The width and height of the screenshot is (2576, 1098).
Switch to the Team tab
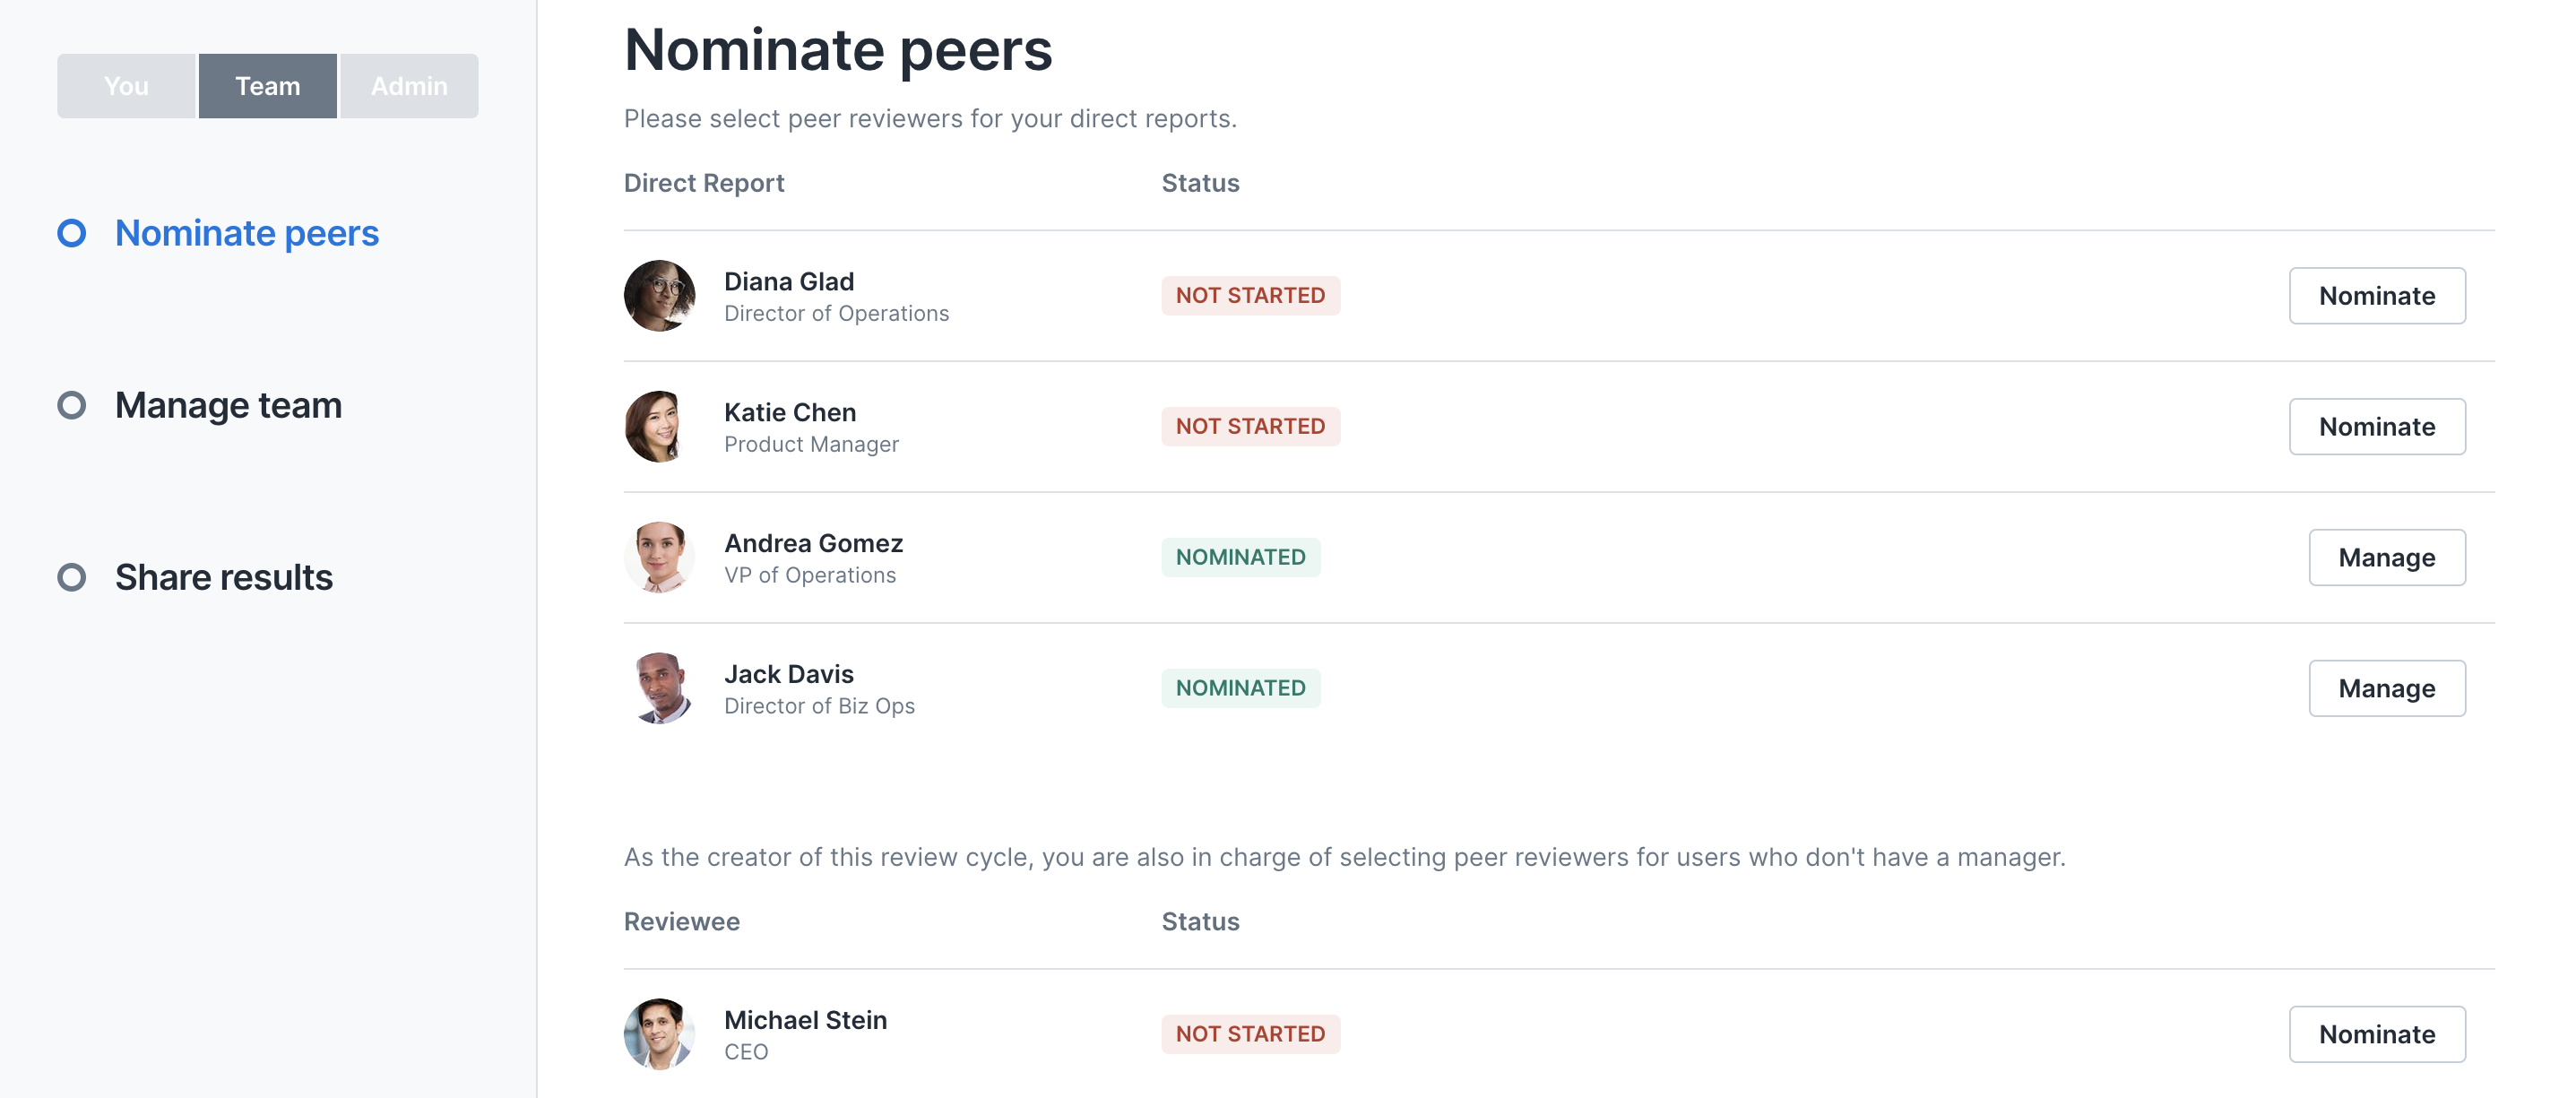(x=268, y=86)
